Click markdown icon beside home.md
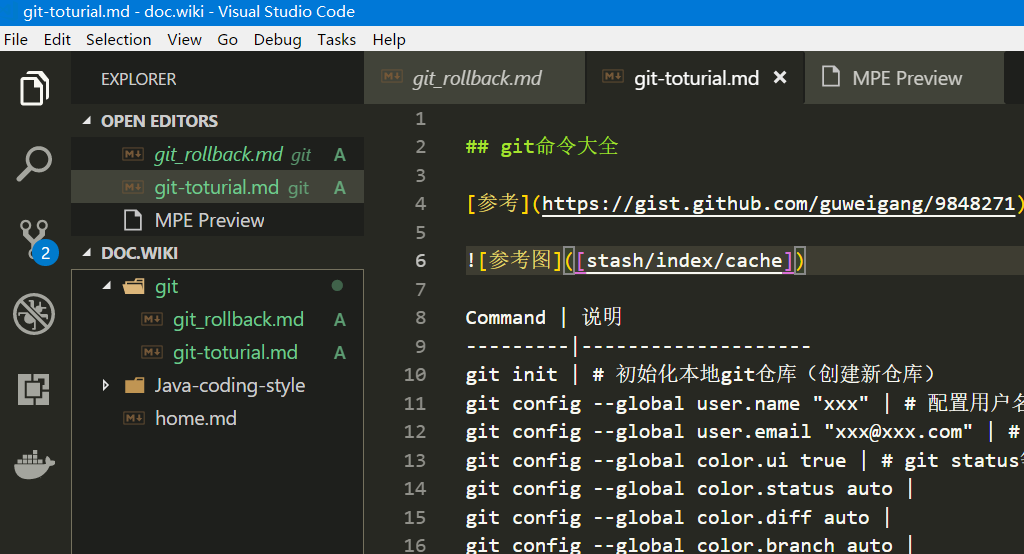Screen dimensions: 1024x554 pyautogui.click(x=134, y=418)
